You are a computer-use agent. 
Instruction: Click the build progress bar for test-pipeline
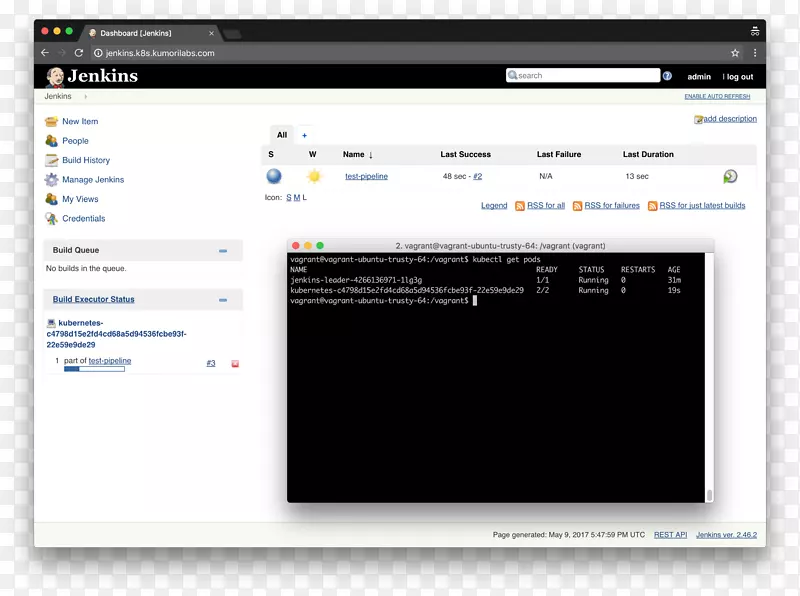point(94,369)
